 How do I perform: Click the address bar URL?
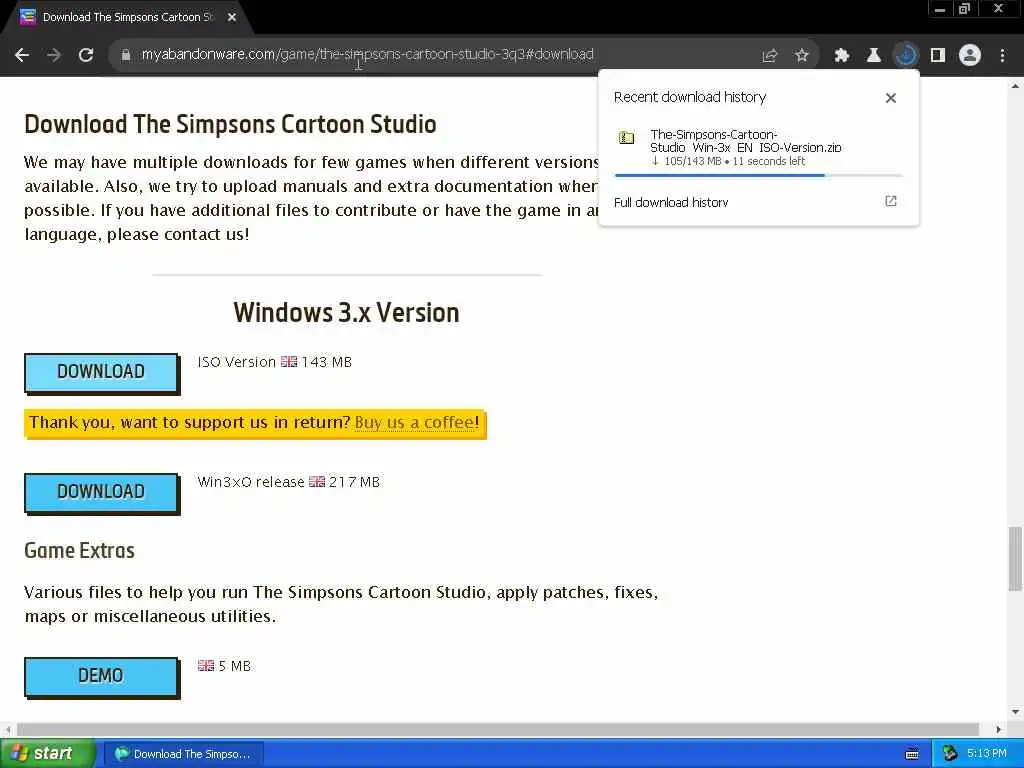click(x=367, y=55)
